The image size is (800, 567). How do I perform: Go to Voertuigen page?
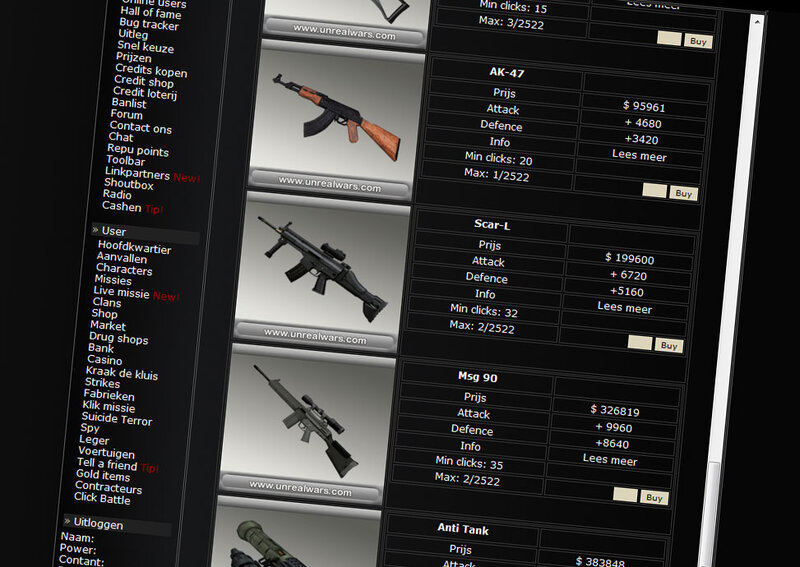[106, 452]
